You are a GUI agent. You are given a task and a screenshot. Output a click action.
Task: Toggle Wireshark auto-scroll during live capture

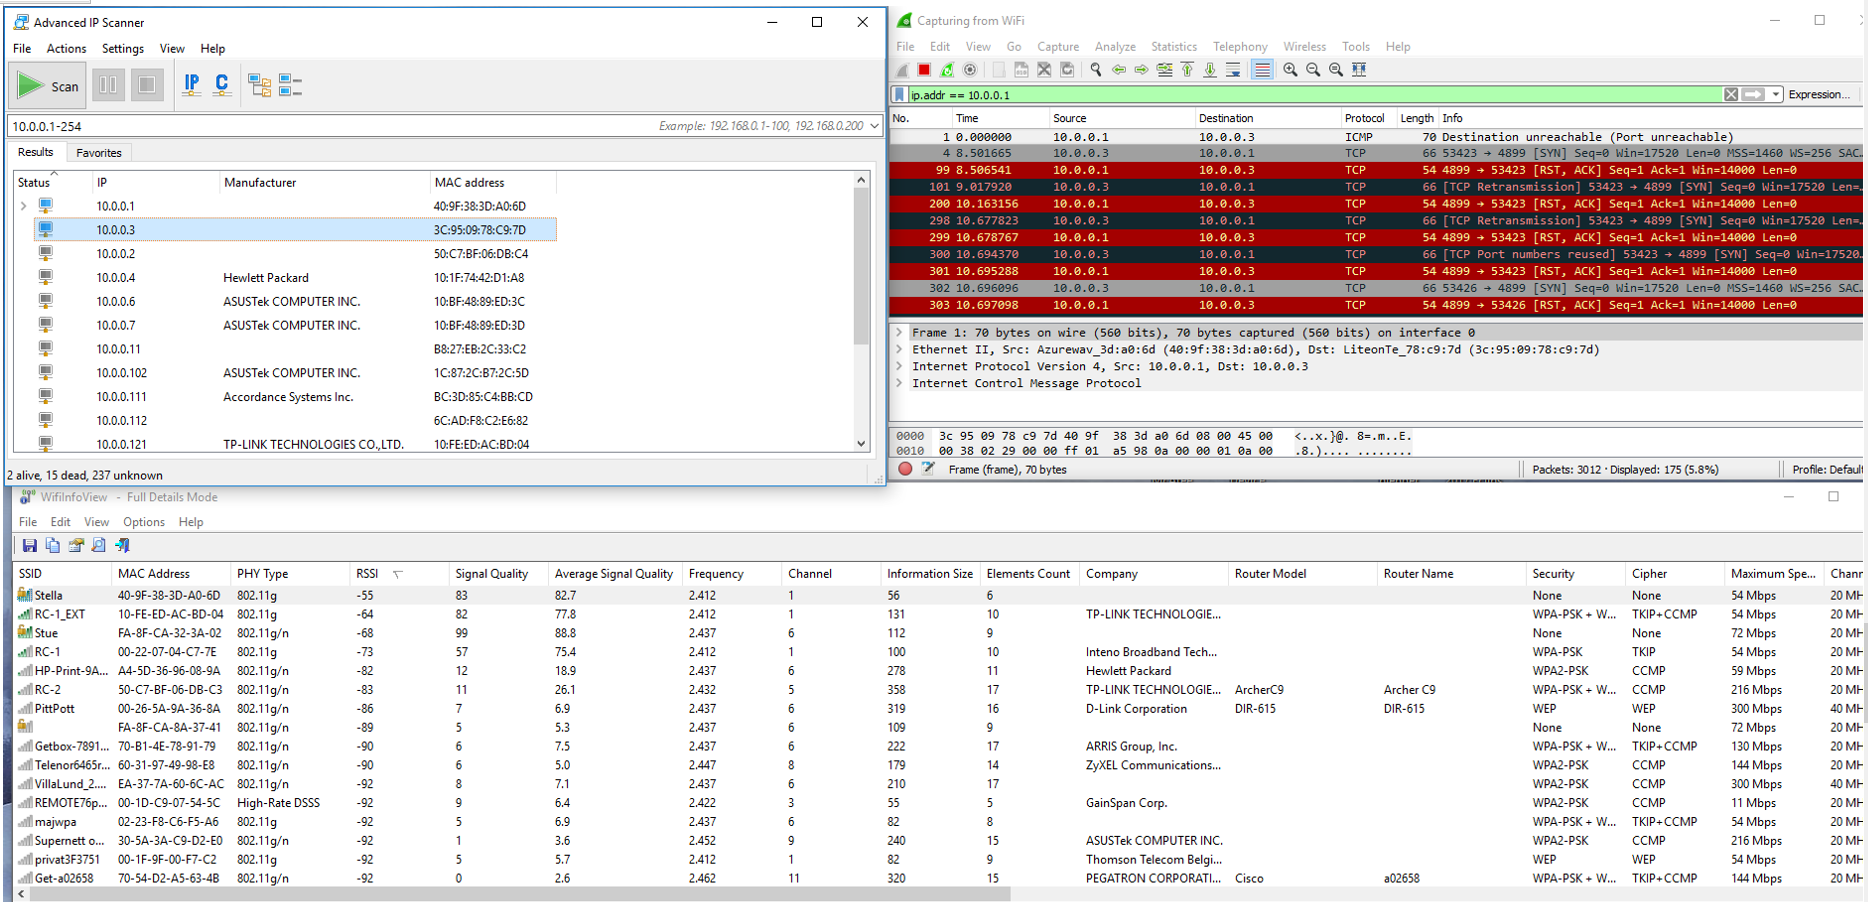(x=1234, y=70)
